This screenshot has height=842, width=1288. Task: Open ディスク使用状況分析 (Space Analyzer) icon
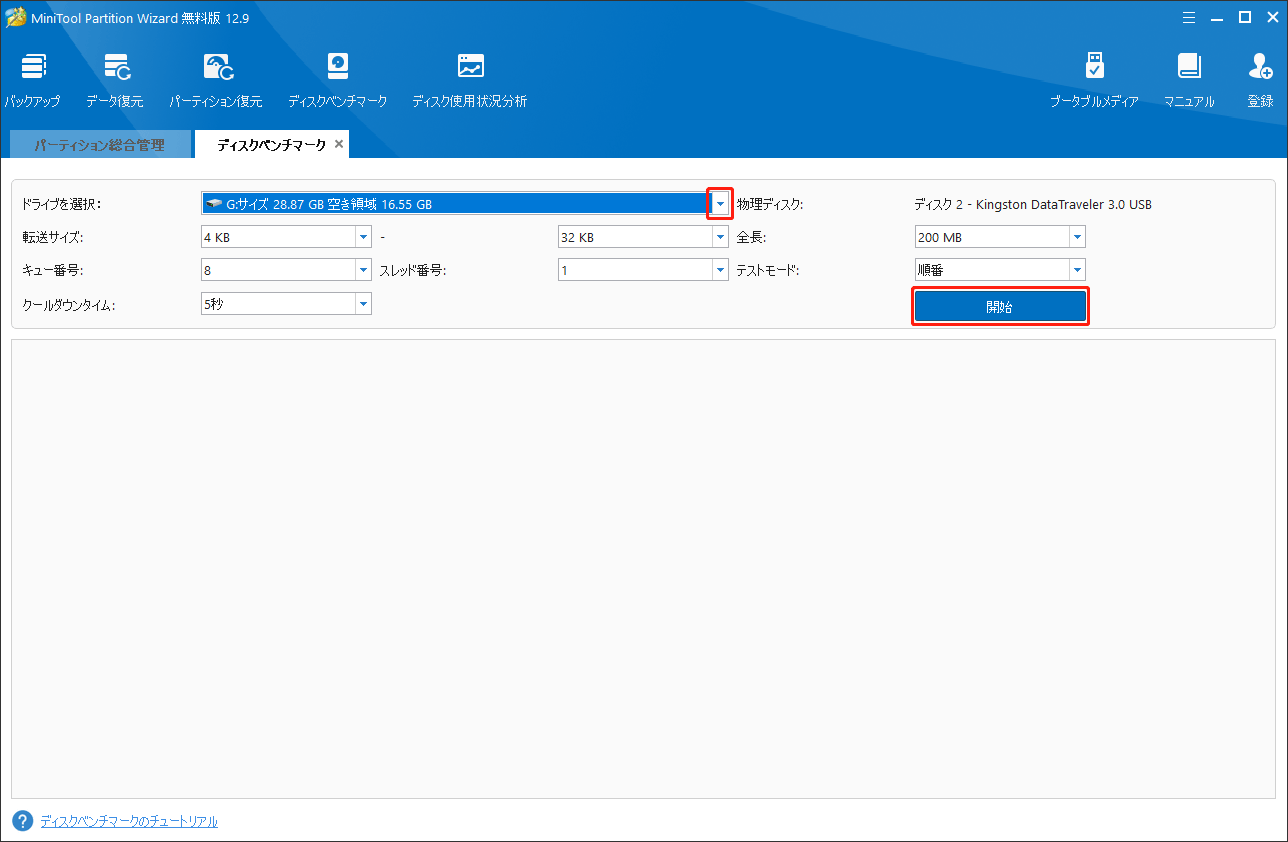click(x=470, y=68)
